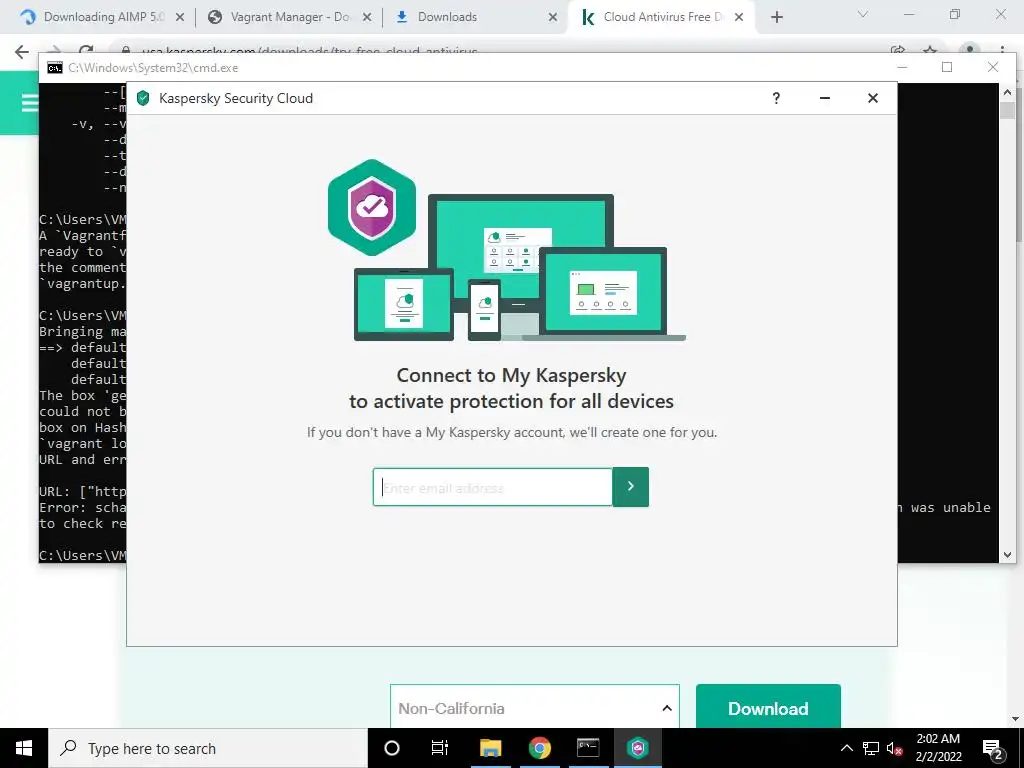Open the clock showing 2:02 AM
This screenshot has width=1024, height=768.
[x=938, y=748]
